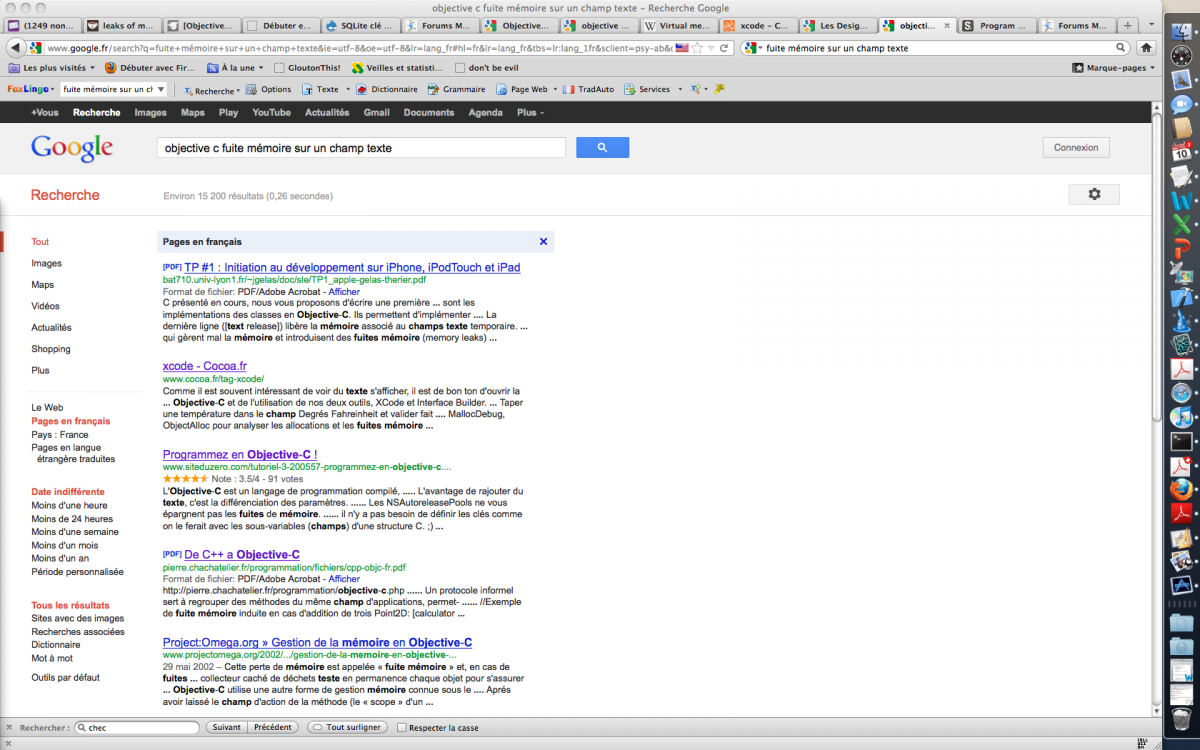The image size is (1200, 750).
Task: Click the FoxLingo highlighter pin icon
Action: pyautogui.click(x=719, y=89)
